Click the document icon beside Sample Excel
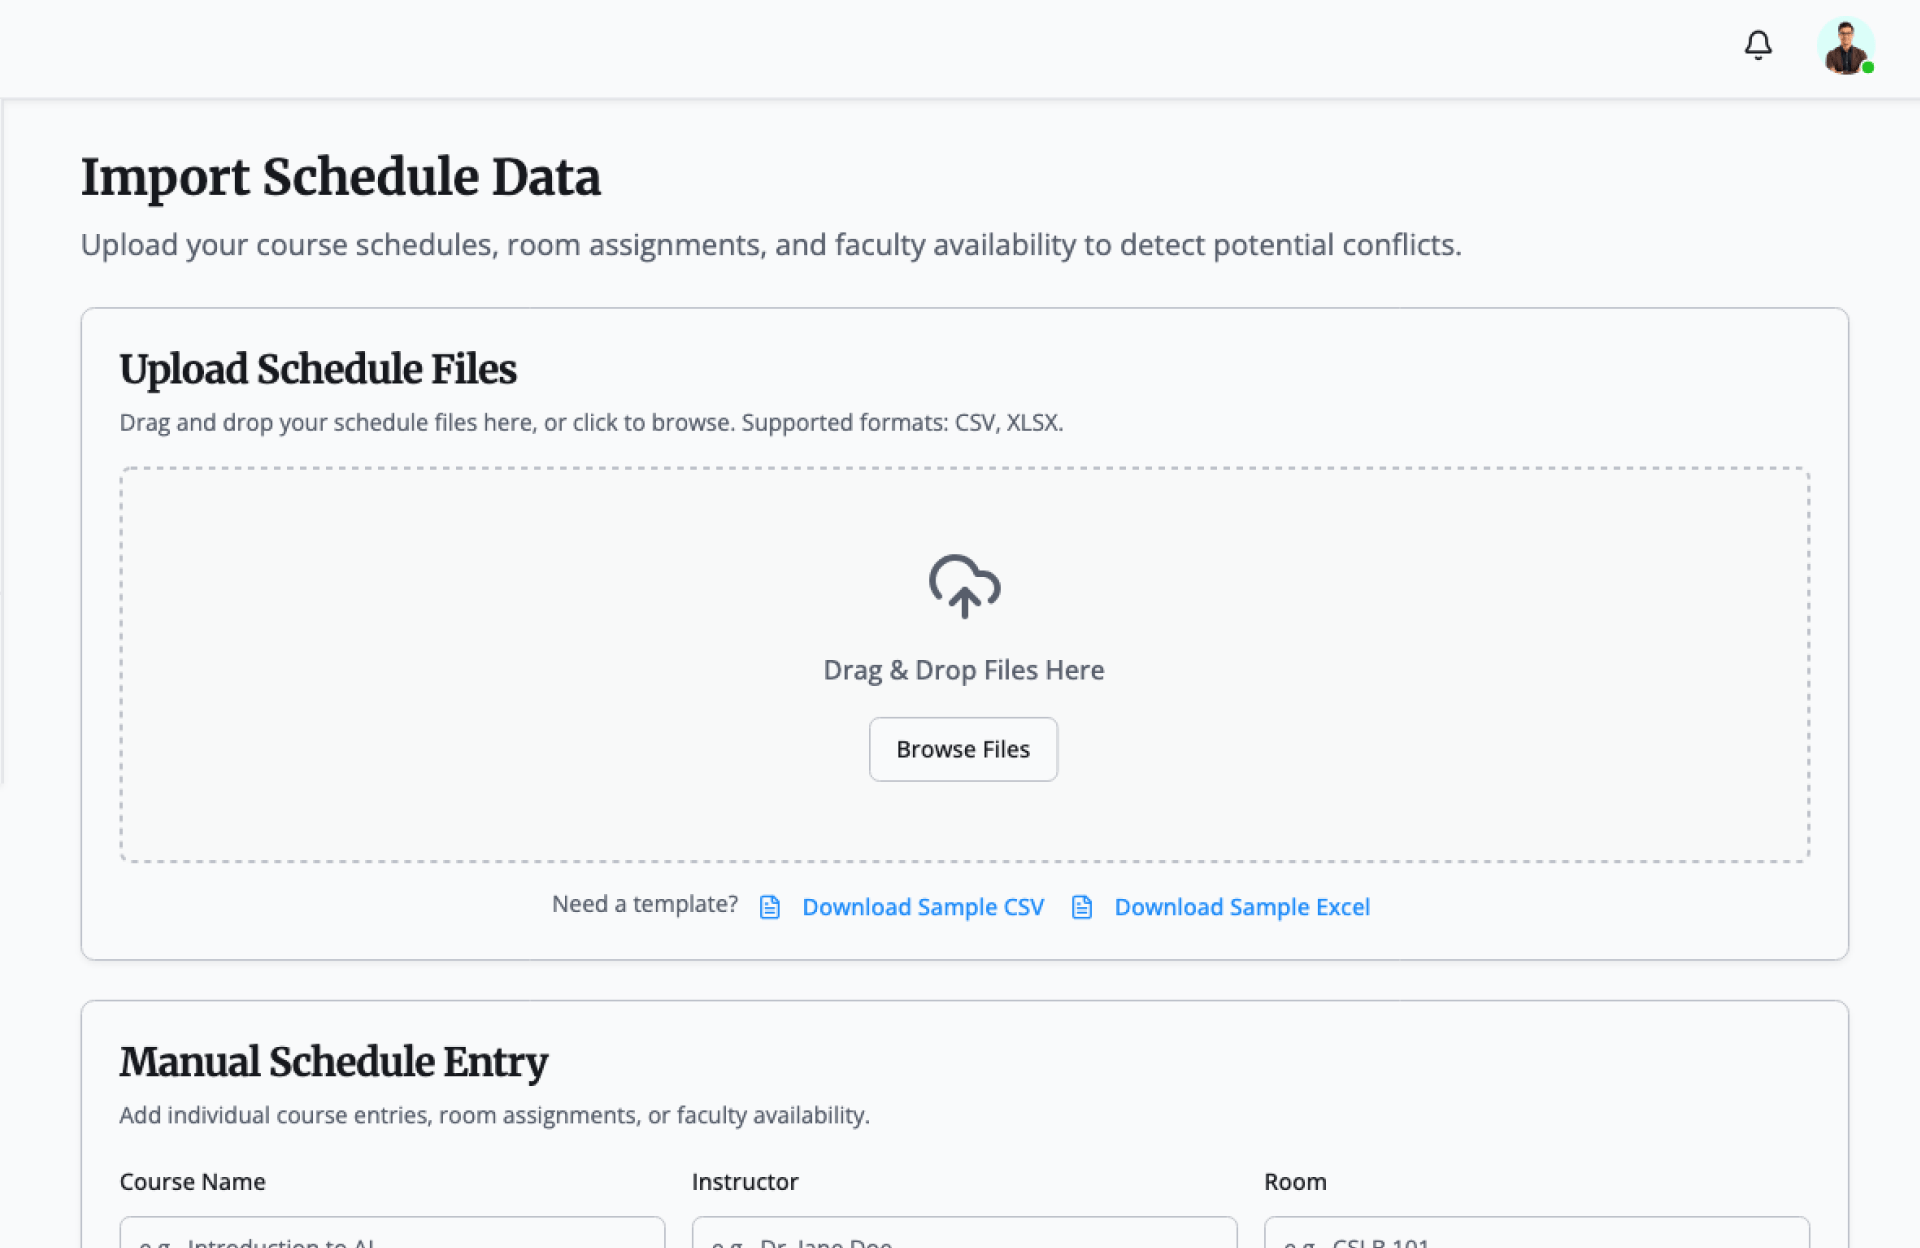The width and height of the screenshot is (1920, 1248). coord(1081,907)
